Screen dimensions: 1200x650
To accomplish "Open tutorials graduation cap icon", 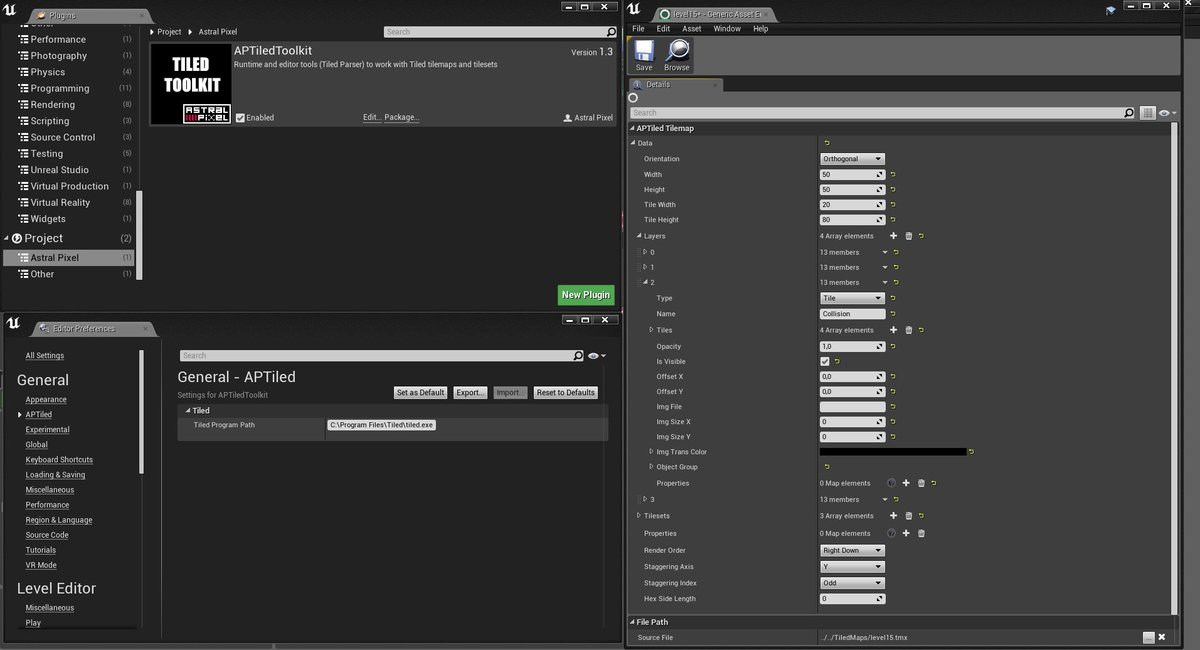I will (1111, 10).
